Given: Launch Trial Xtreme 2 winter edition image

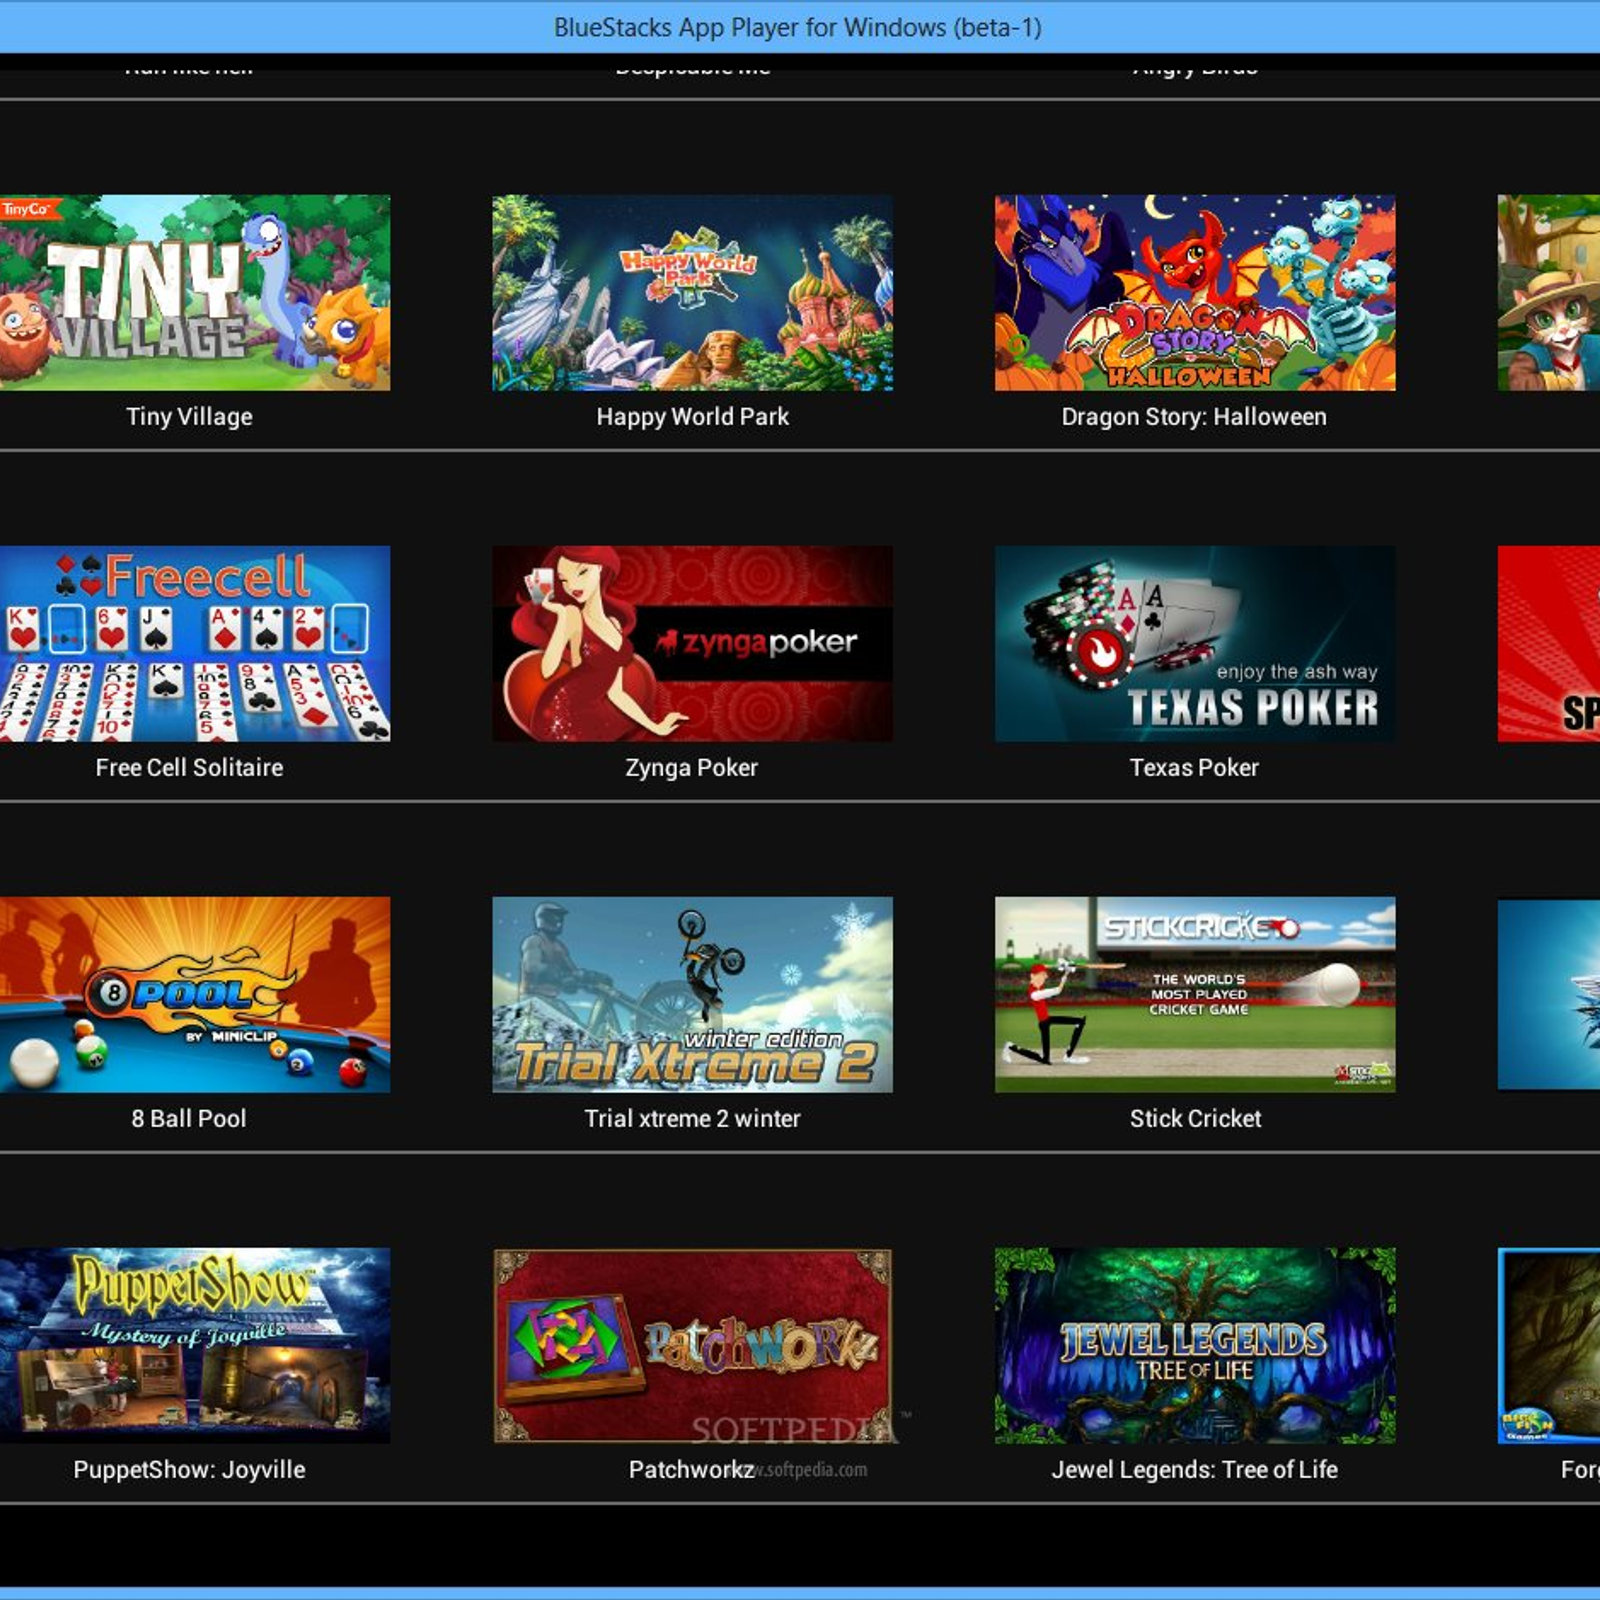Looking at the screenshot, I should pos(692,994).
